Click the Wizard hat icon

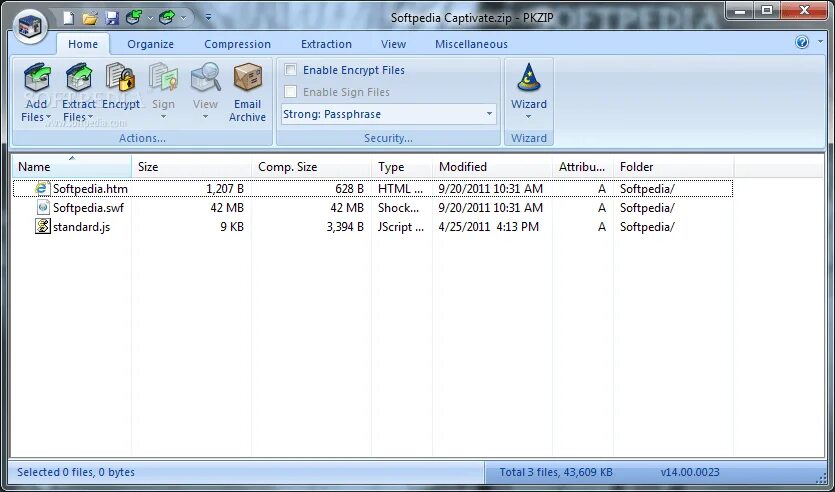pyautogui.click(x=529, y=78)
